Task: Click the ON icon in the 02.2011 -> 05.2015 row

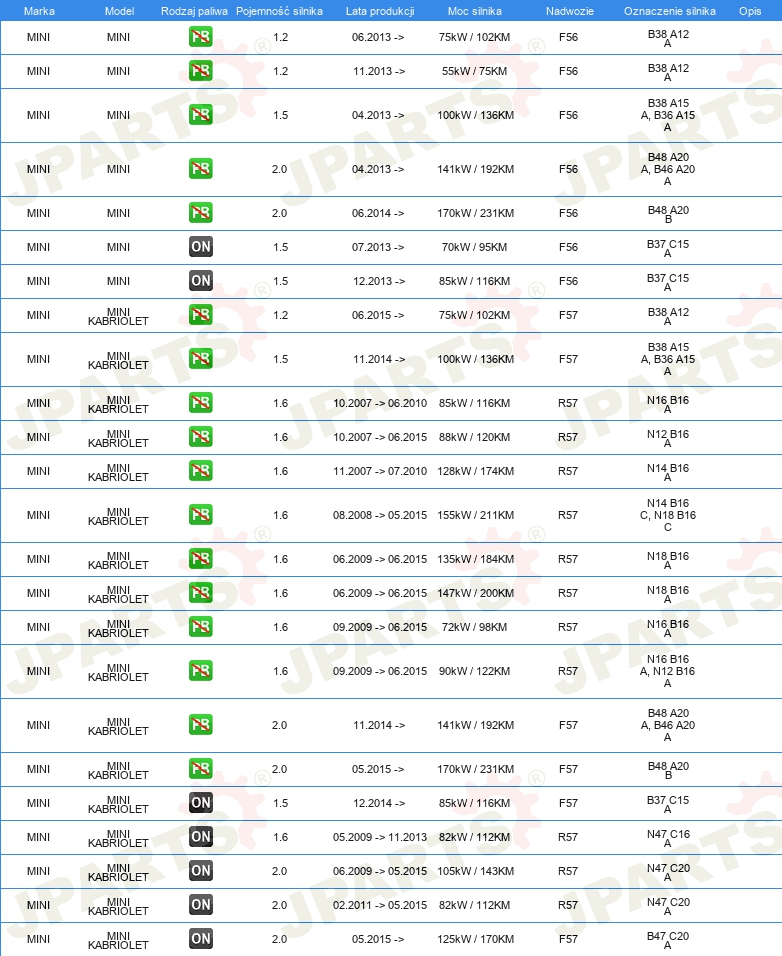Action: click(x=201, y=905)
